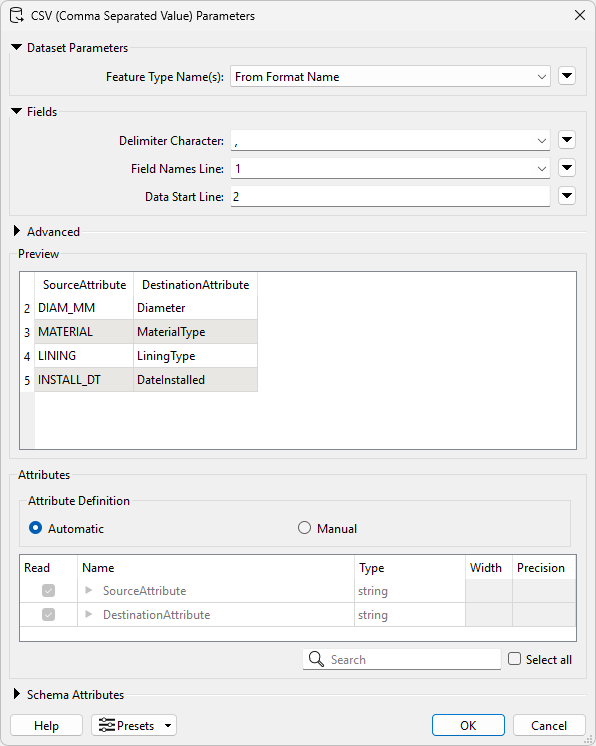Select the Automatic attribute definition option

[36, 528]
